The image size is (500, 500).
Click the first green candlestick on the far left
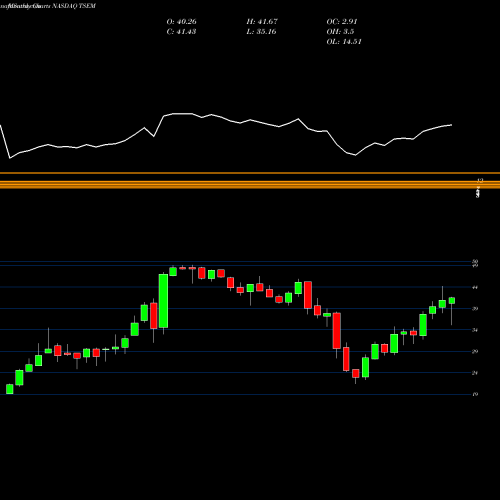[x=10, y=389]
